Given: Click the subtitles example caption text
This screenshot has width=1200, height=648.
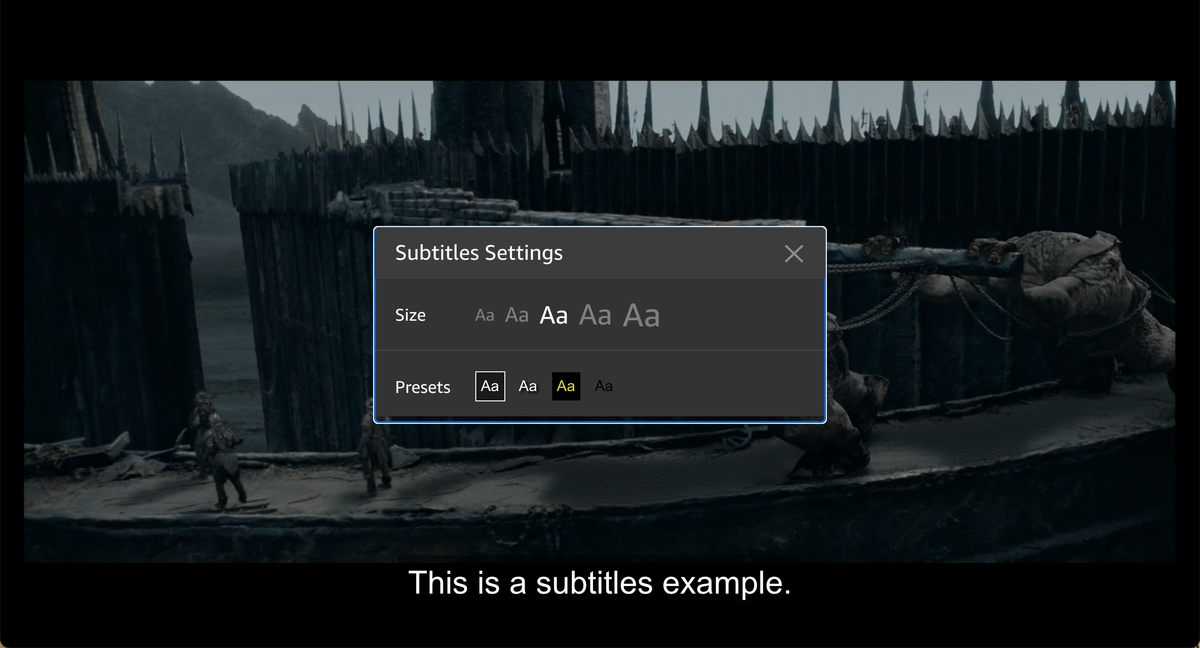Looking at the screenshot, I should pyautogui.click(x=599, y=583).
